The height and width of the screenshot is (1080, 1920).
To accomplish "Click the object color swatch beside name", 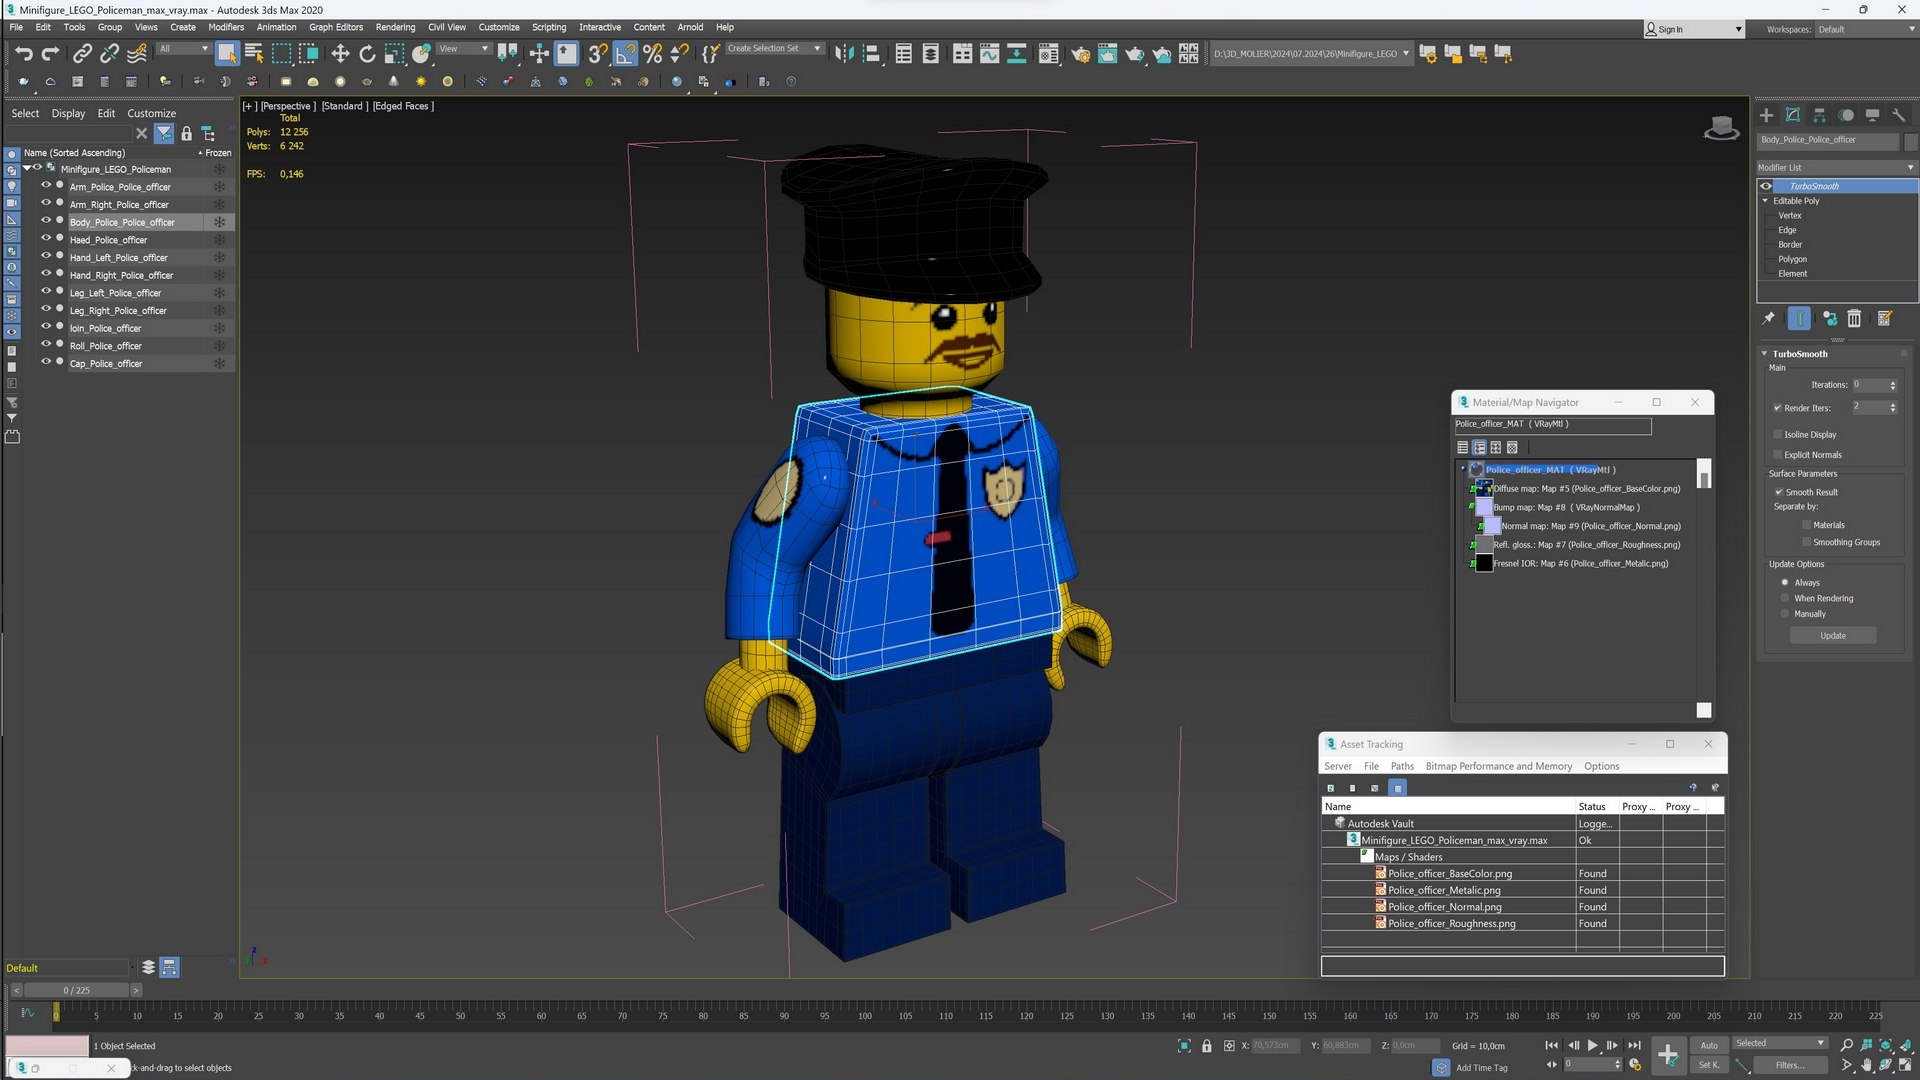I will tap(1911, 140).
